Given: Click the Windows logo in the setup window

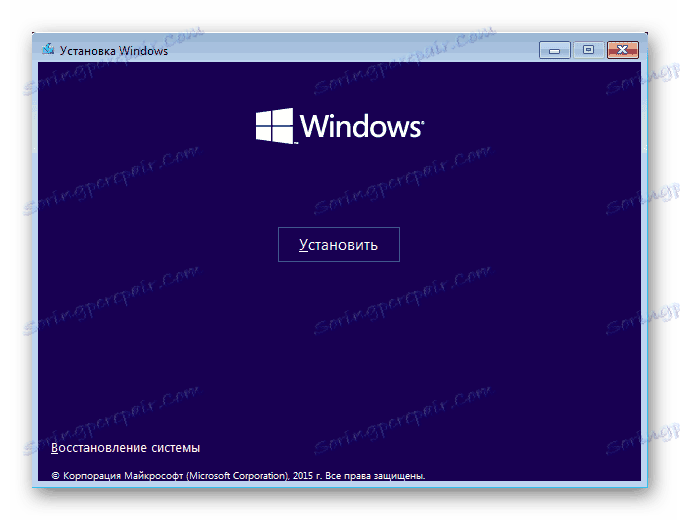Looking at the screenshot, I should point(340,126).
